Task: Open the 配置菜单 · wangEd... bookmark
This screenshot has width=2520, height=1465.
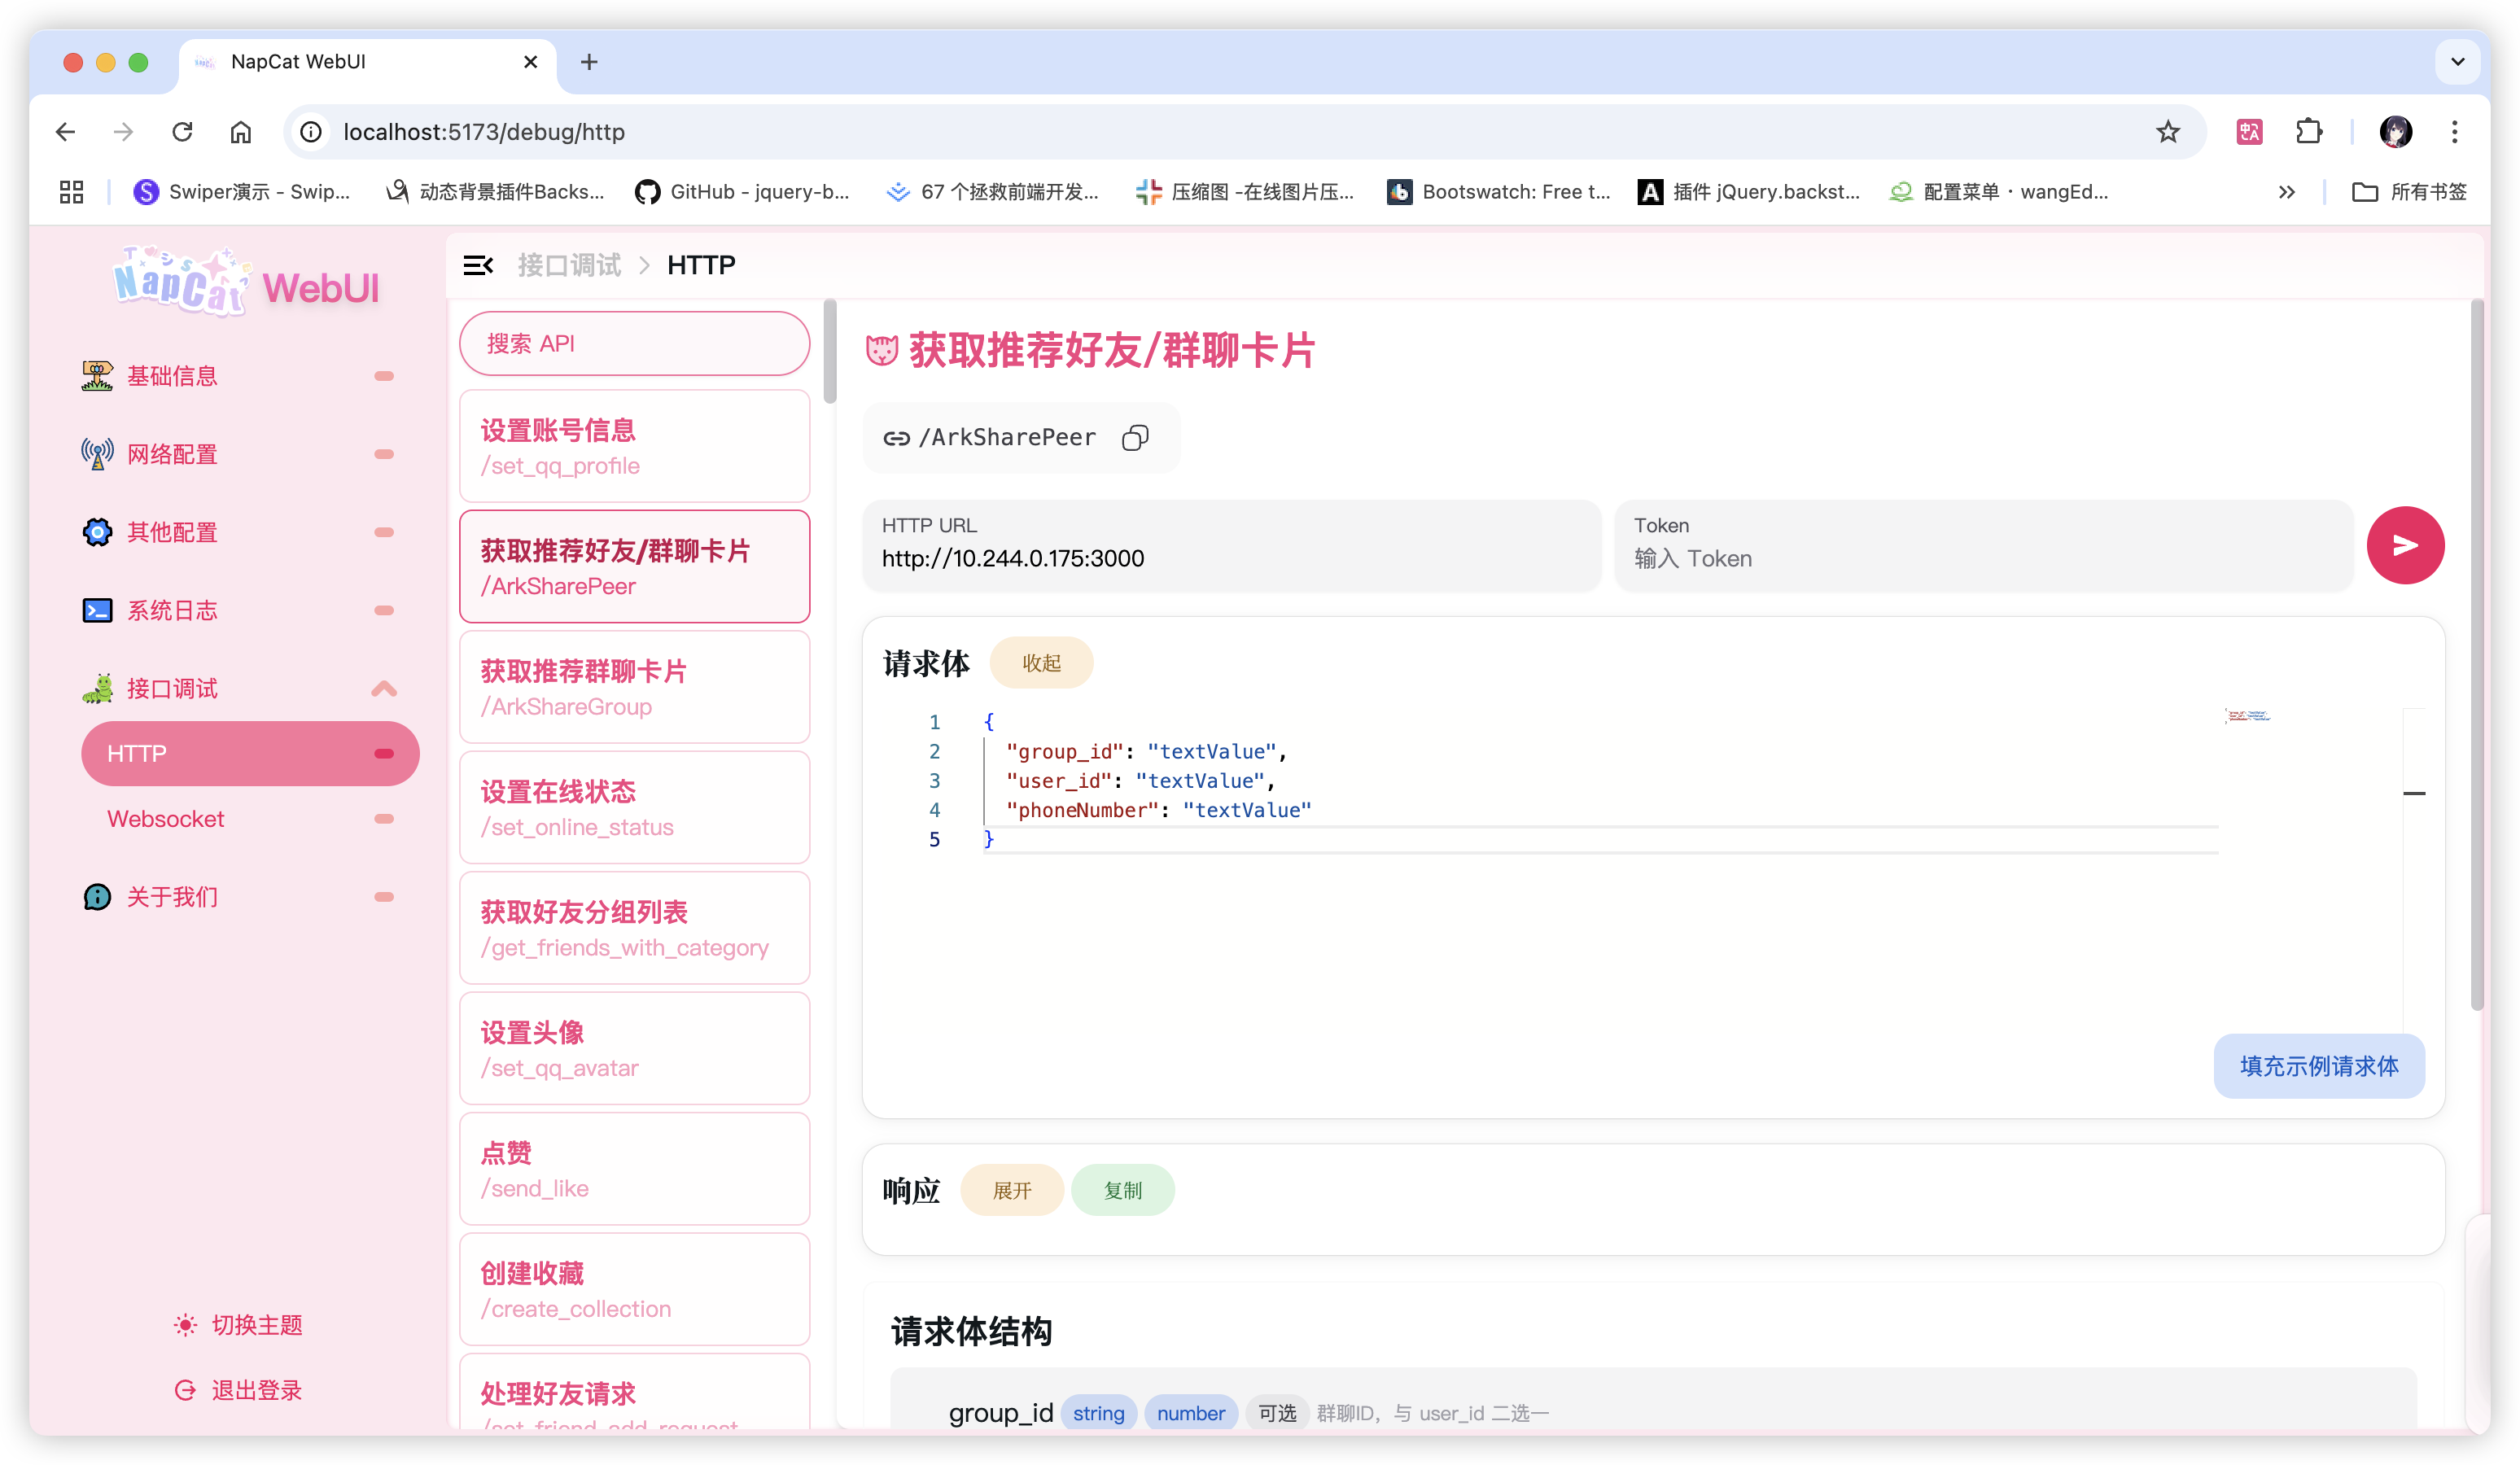Action: pyautogui.click(x=1998, y=192)
